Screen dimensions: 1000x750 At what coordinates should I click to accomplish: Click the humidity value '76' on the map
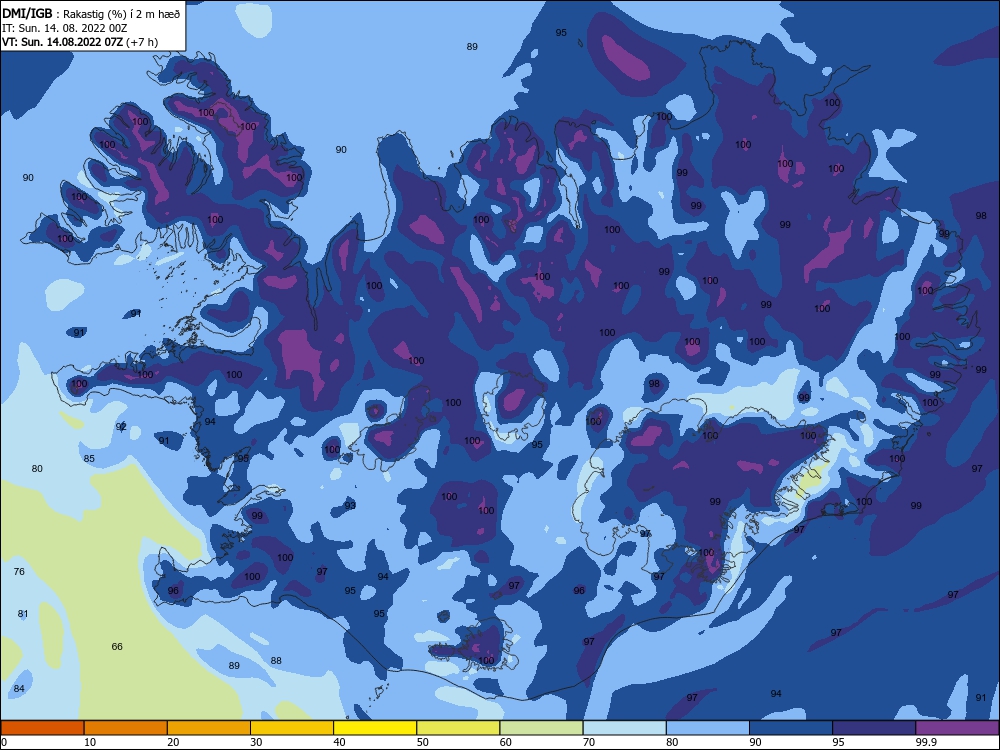click(19, 571)
